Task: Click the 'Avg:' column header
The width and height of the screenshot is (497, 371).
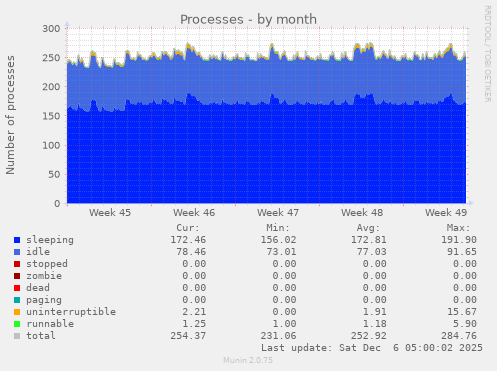Action: coord(368,228)
